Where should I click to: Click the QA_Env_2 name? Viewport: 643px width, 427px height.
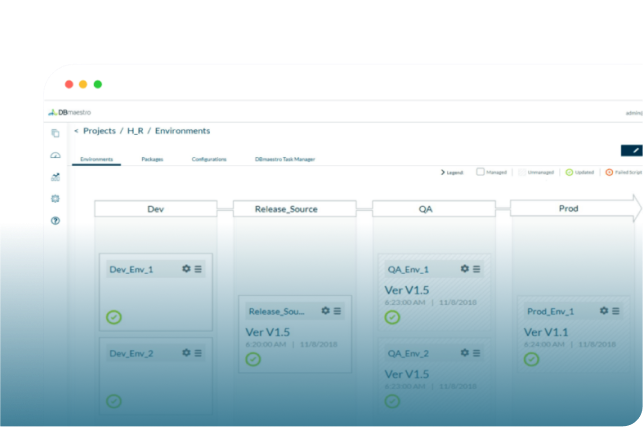point(408,354)
